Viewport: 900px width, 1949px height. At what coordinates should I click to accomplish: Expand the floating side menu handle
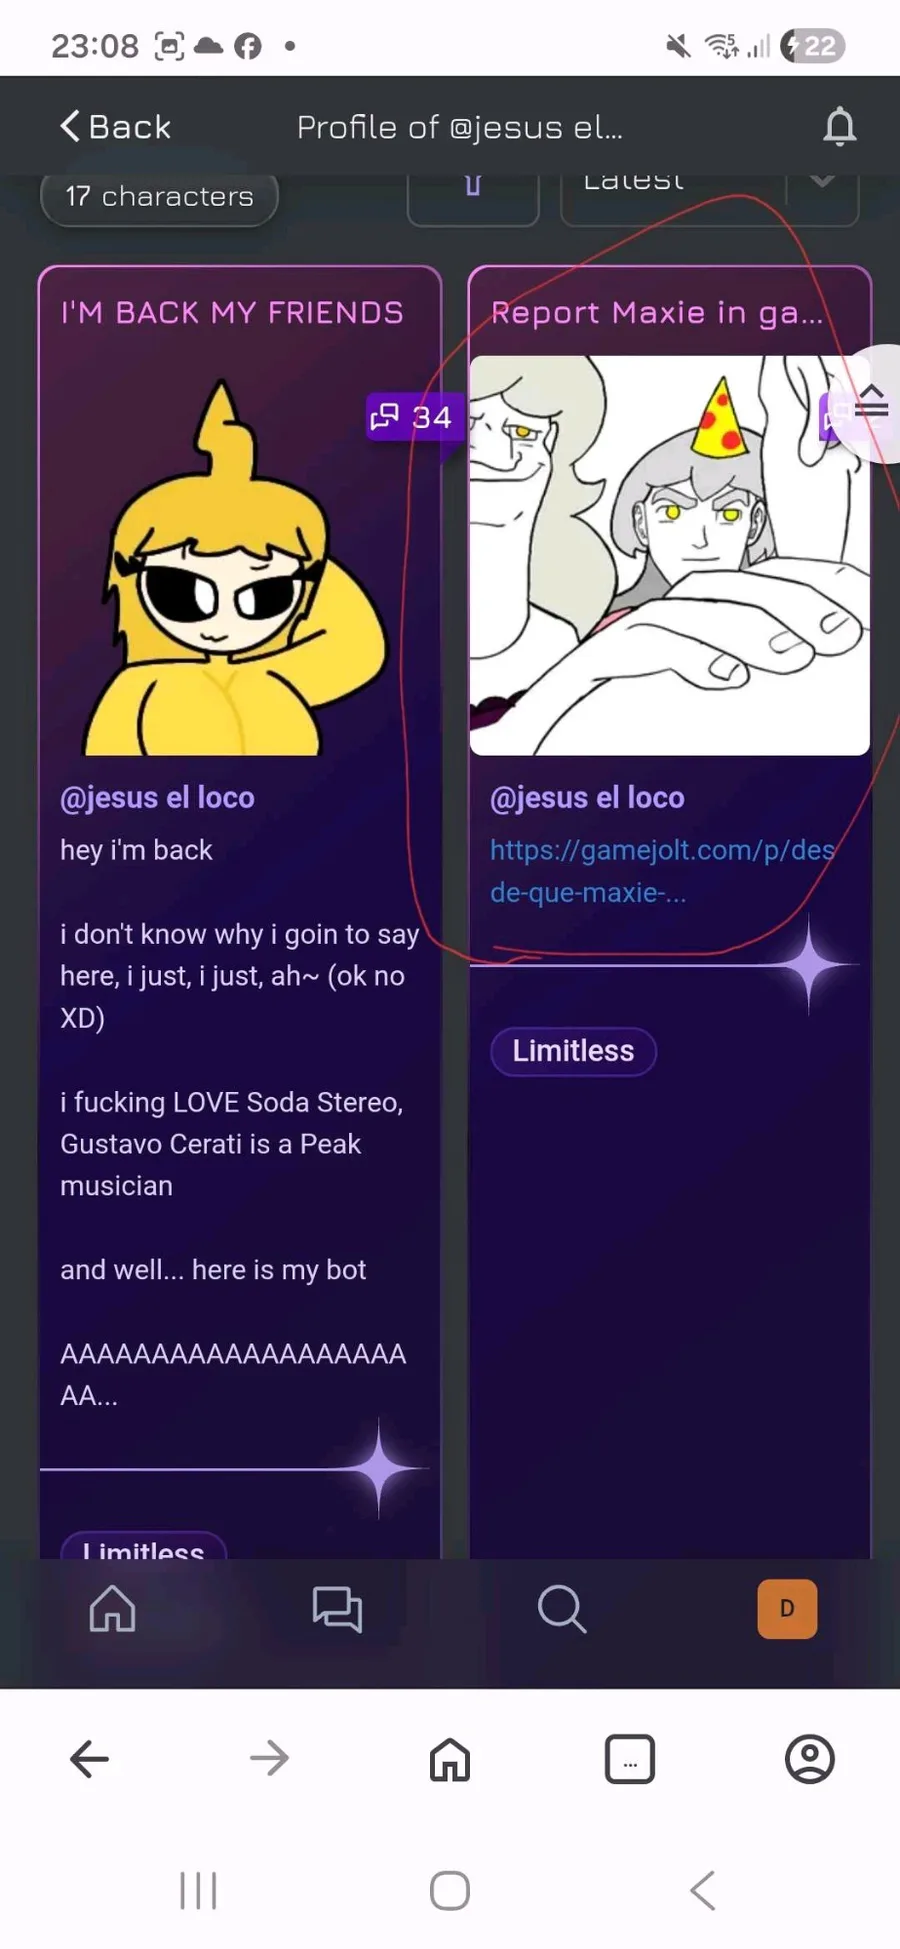[x=872, y=403]
